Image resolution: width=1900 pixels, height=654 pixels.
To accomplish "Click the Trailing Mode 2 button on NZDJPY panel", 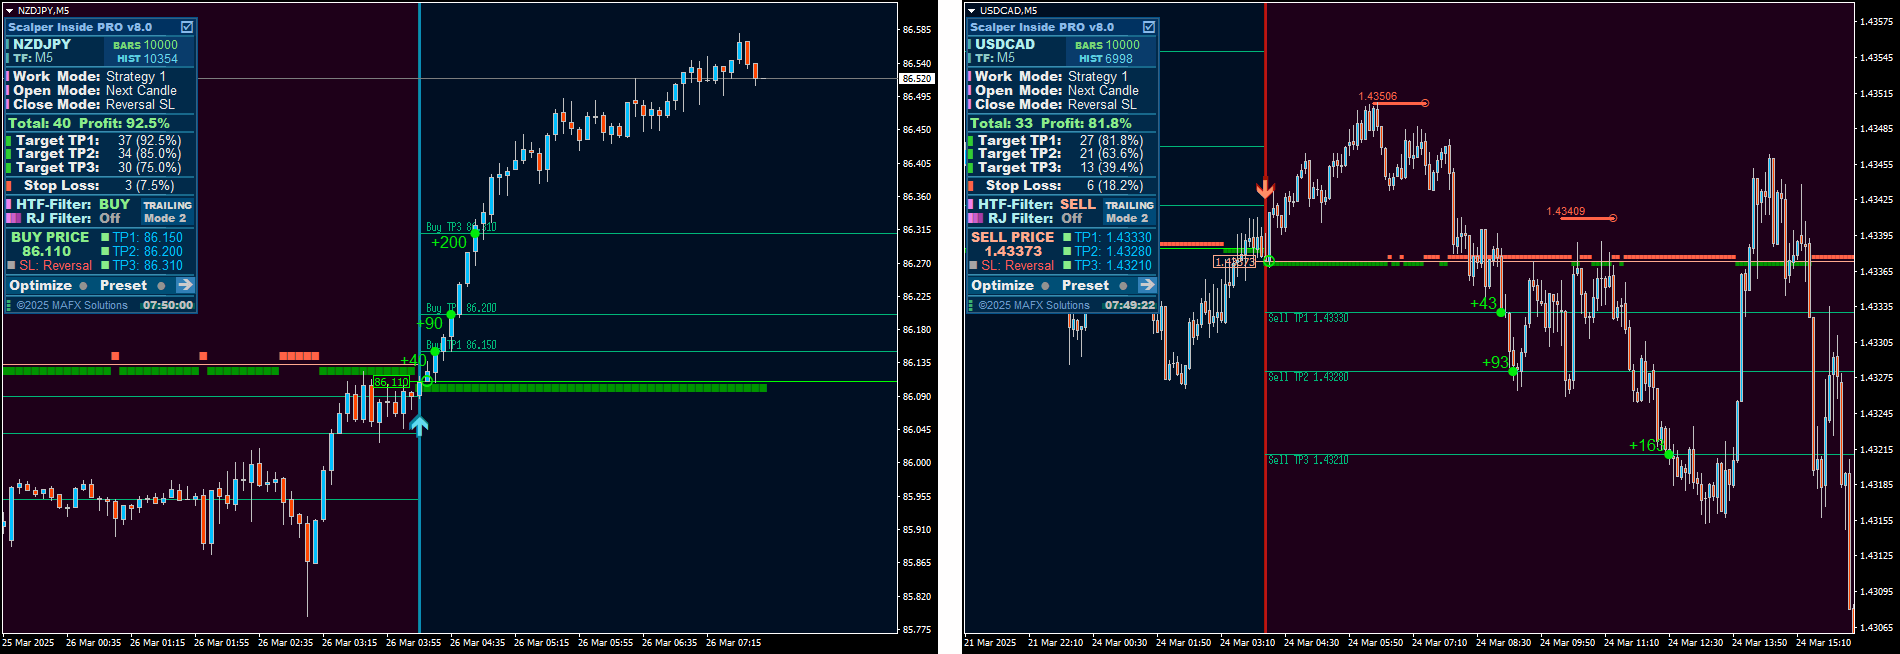I will coord(167,211).
